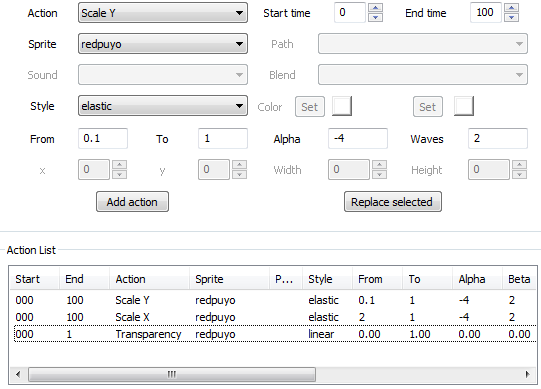
Task: Decrease y value with down arrow
Action: click(x=239, y=174)
